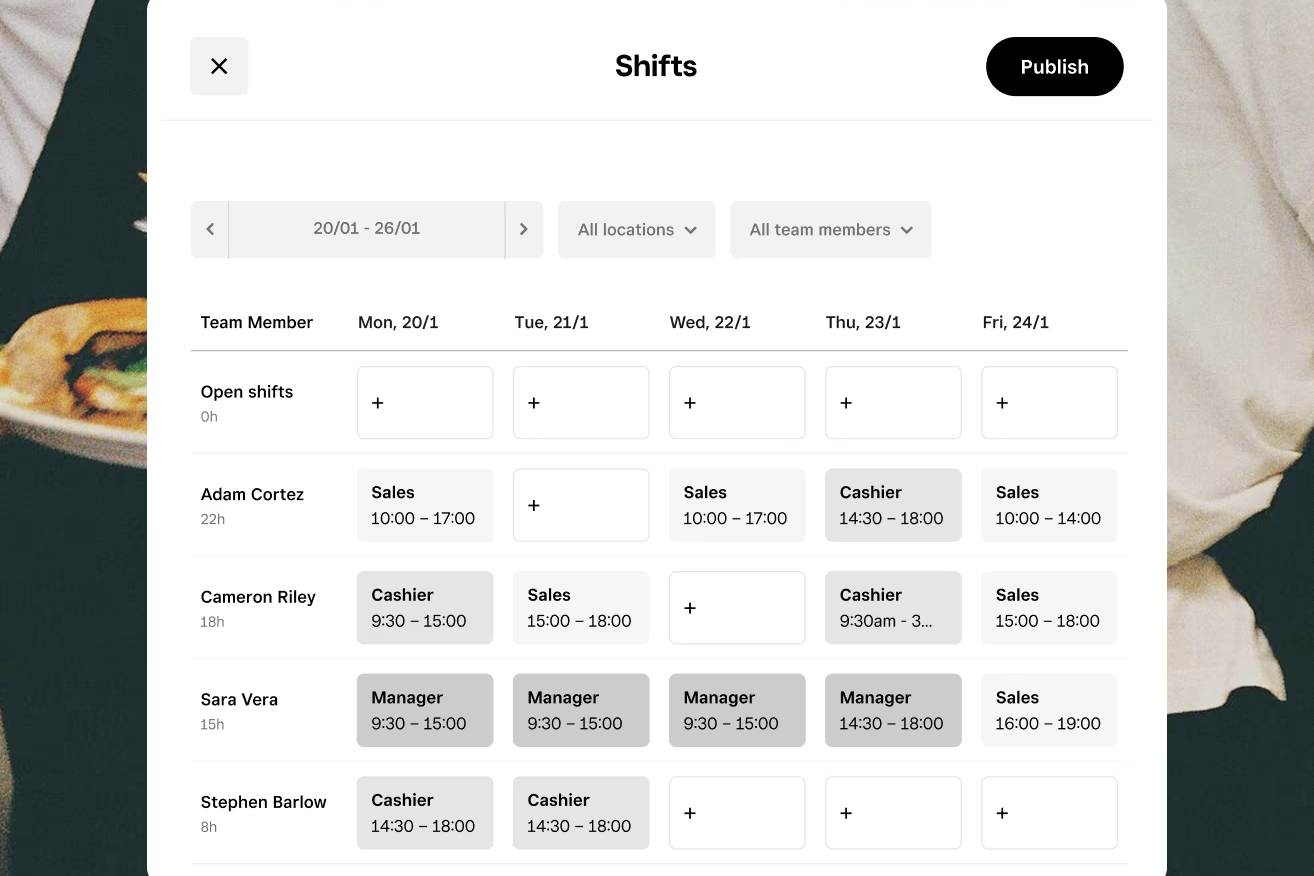This screenshot has height=876, width=1314.
Task: Go to the next week
Action: (x=523, y=229)
